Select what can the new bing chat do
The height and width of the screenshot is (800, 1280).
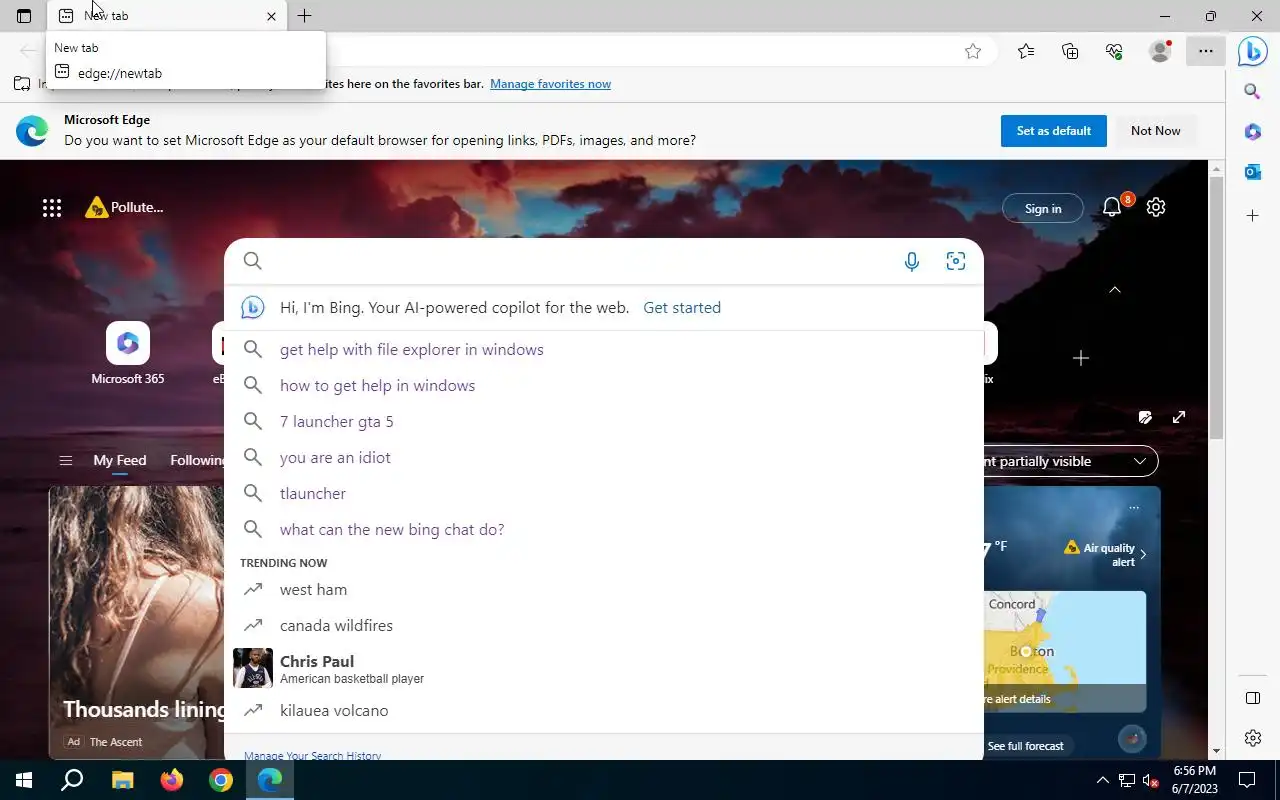coord(604,529)
